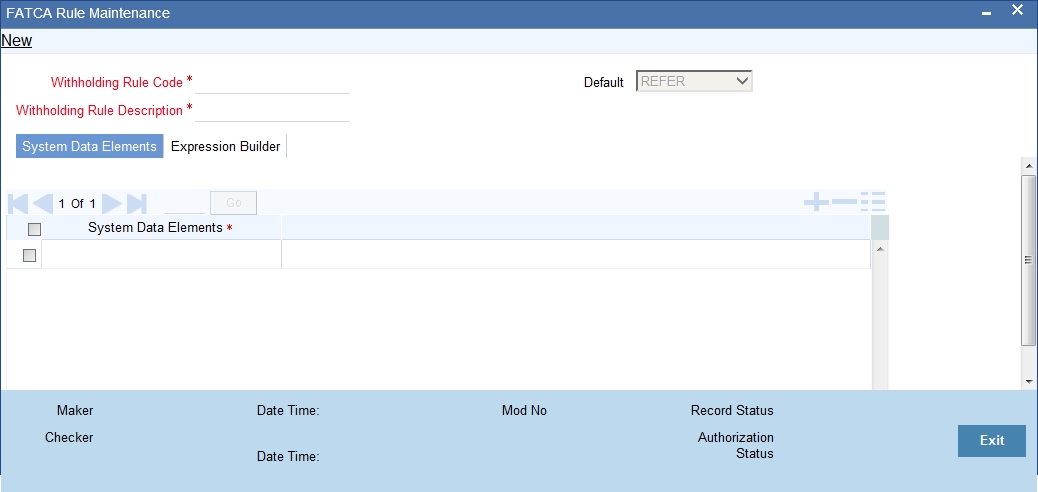Add a row with plus icon
Viewport: 1038px width, 492px height.
point(816,201)
